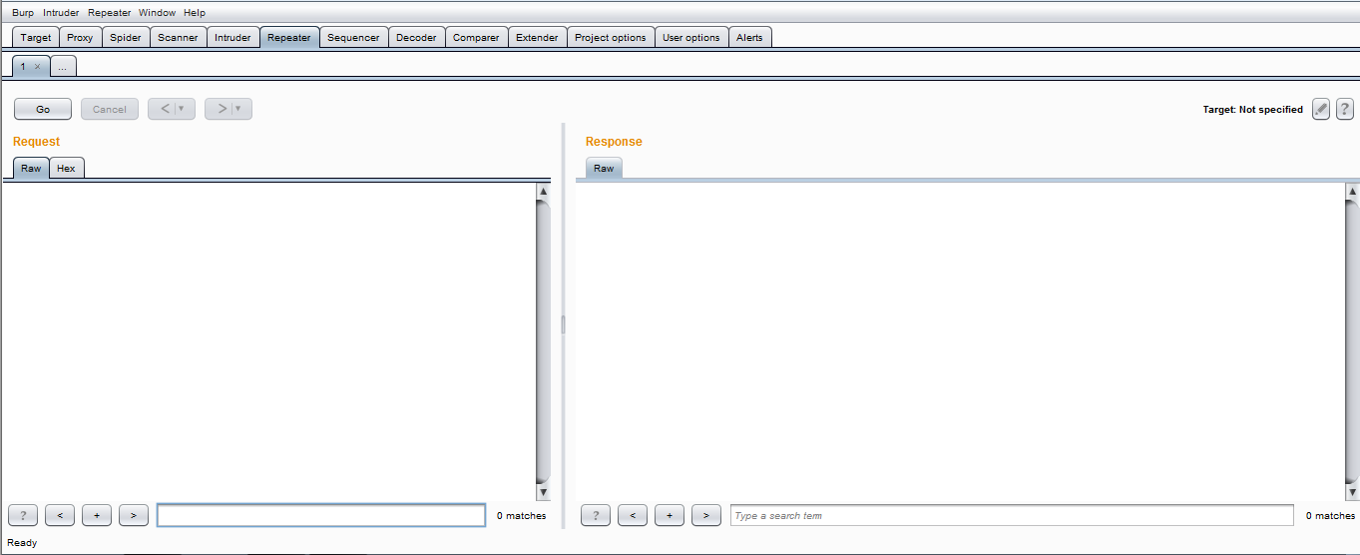This screenshot has height=555, width=1360.
Task: Open the Repeater menu in menu bar
Action: pos(109,13)
